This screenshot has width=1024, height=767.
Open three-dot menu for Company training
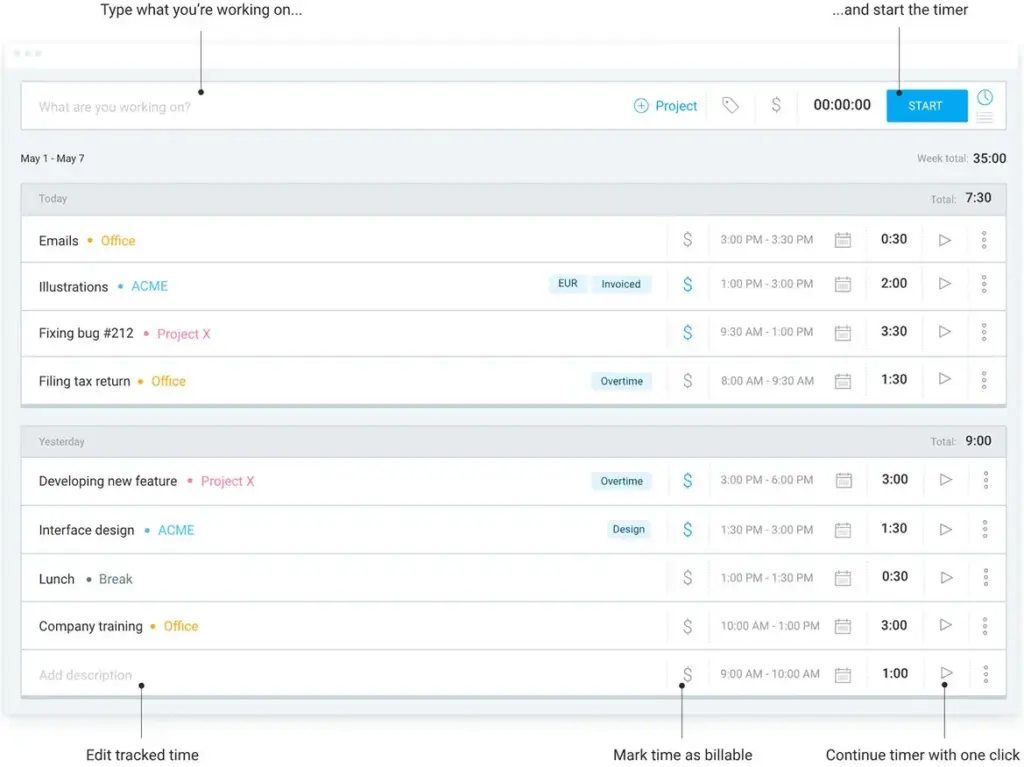click(985, 626)
